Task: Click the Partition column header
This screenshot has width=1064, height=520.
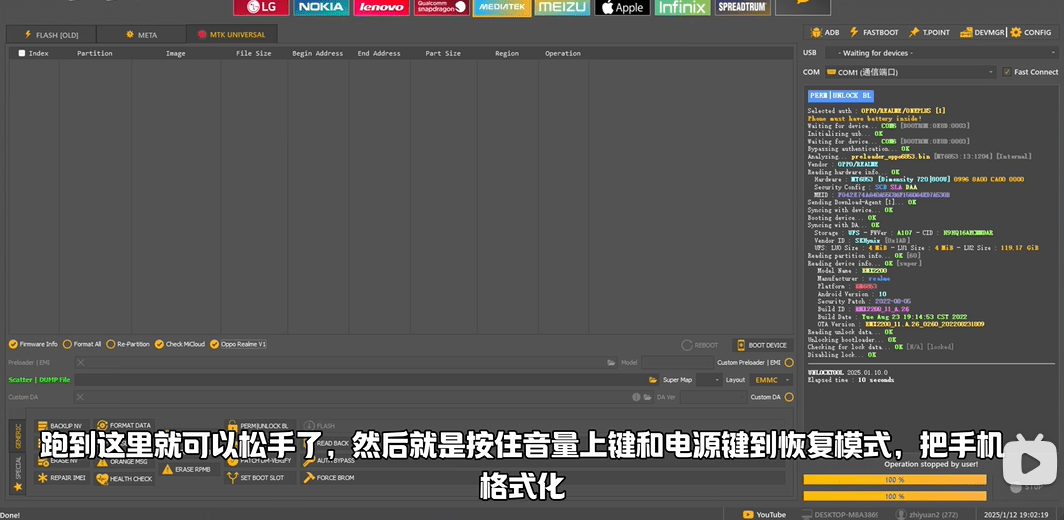Action: 95,53
